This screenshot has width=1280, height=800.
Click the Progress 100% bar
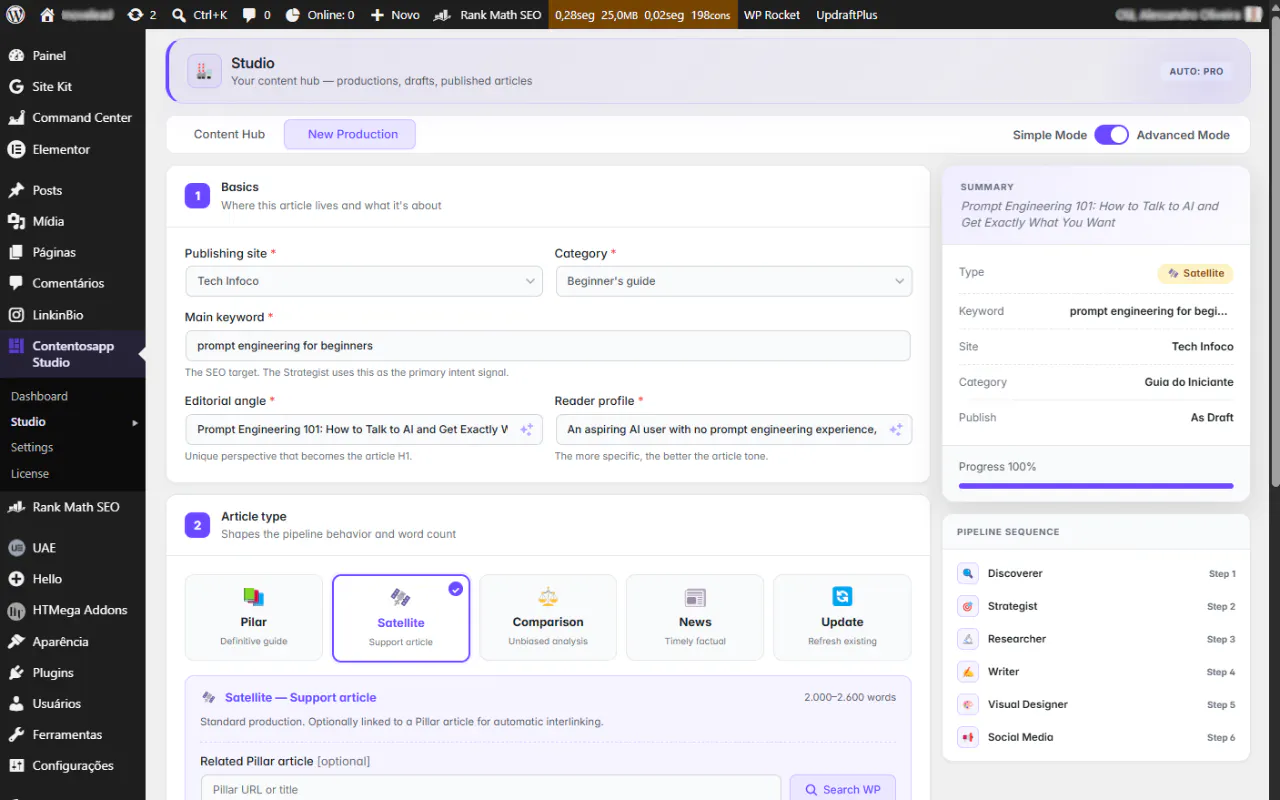pyautogui.click(x=1096, y=486)
